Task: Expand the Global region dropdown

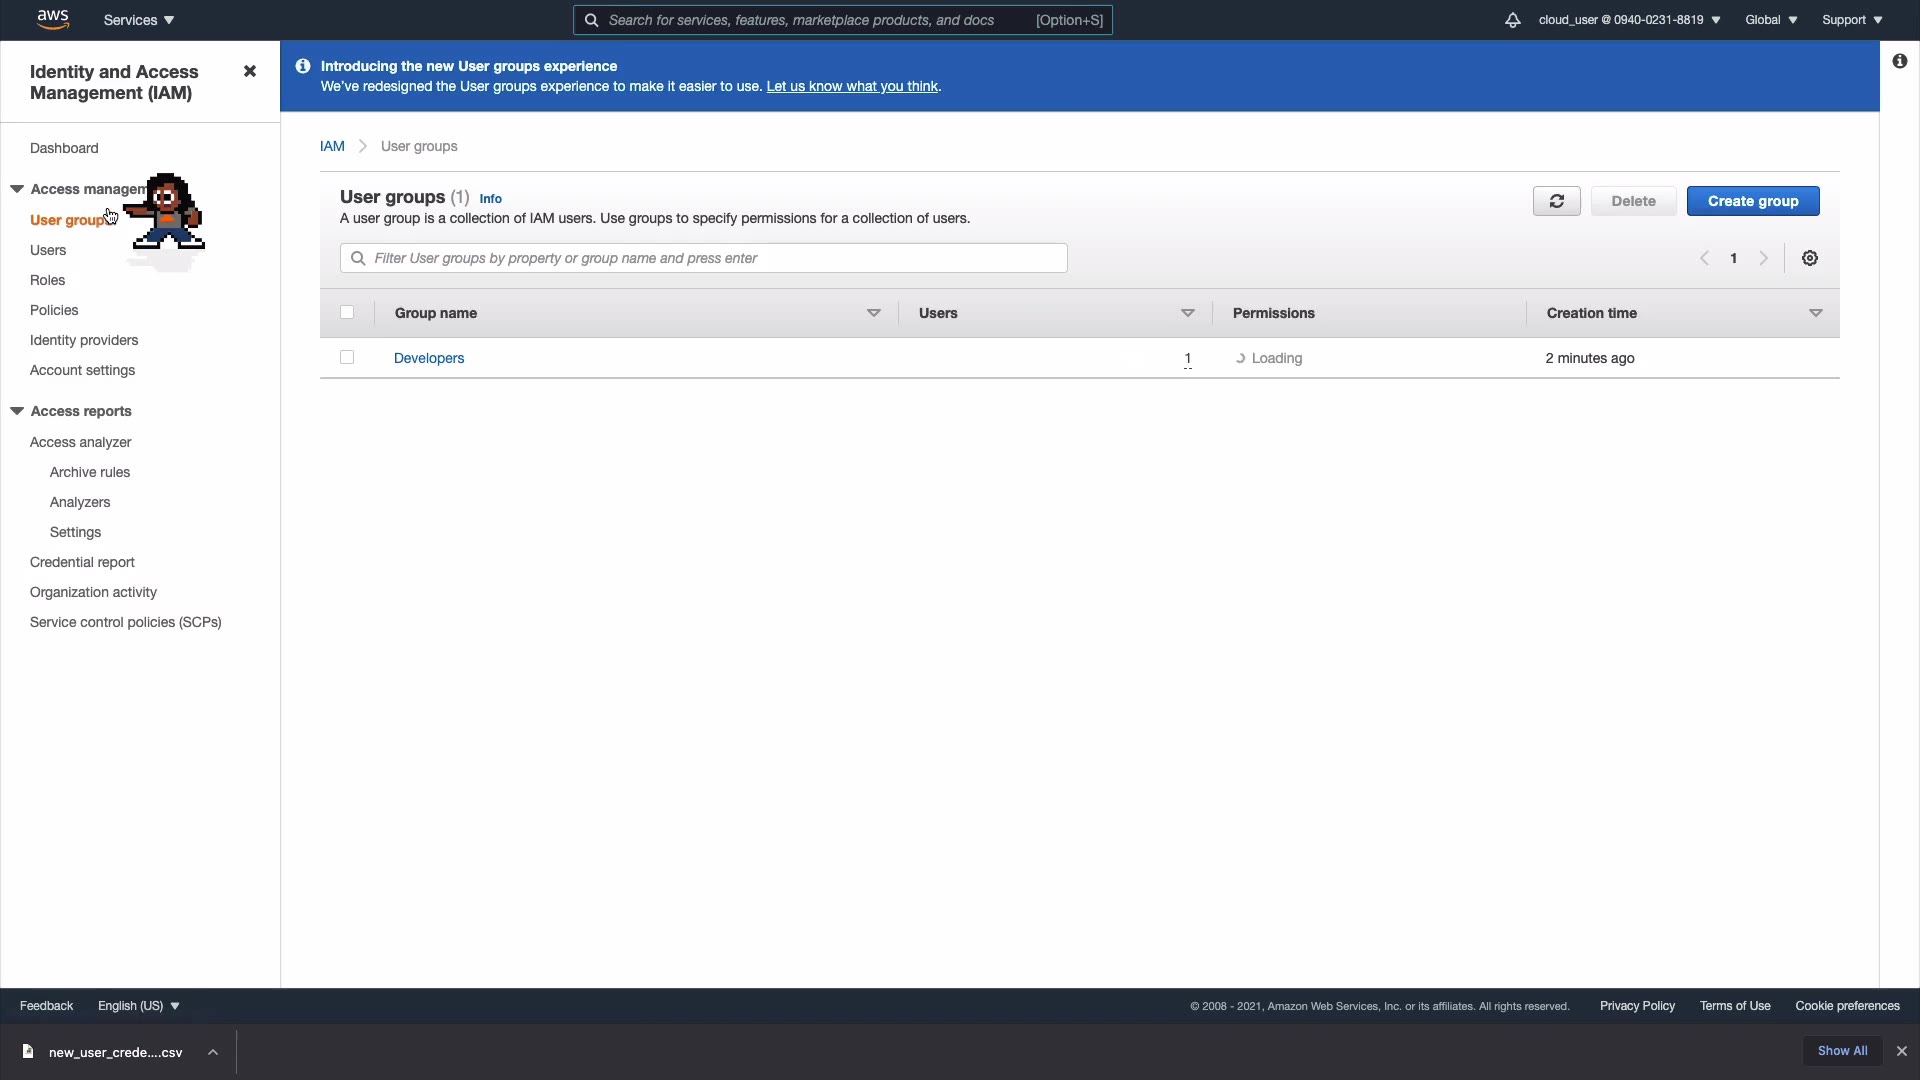Action: coord(1770,20)
